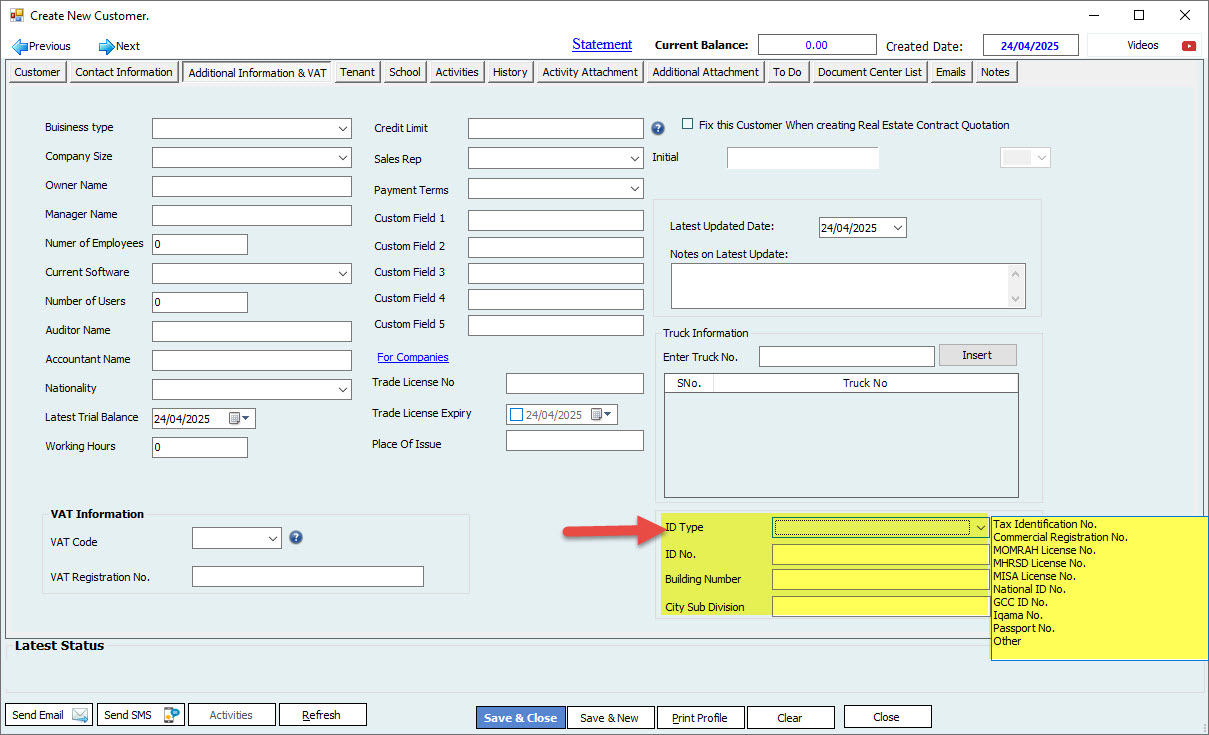Open the For Companies link
The image size is (1209, 735).
[413, 357]
